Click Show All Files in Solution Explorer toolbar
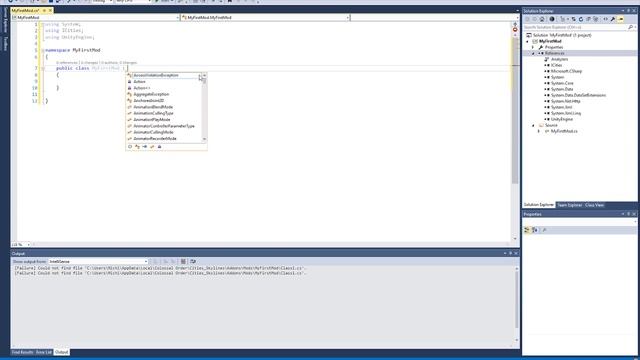This screenshot has width=640, height=360. click(596, 19)
